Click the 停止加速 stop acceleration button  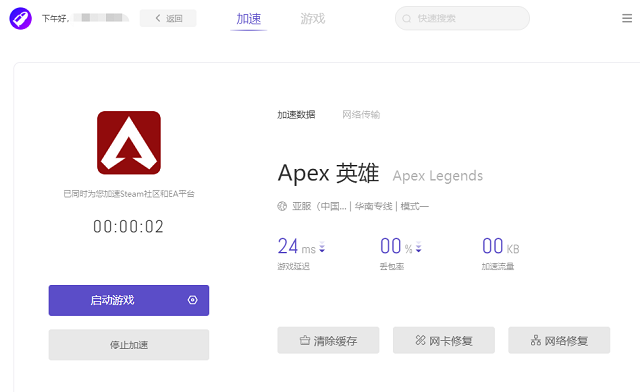click(x=129, y=345)
